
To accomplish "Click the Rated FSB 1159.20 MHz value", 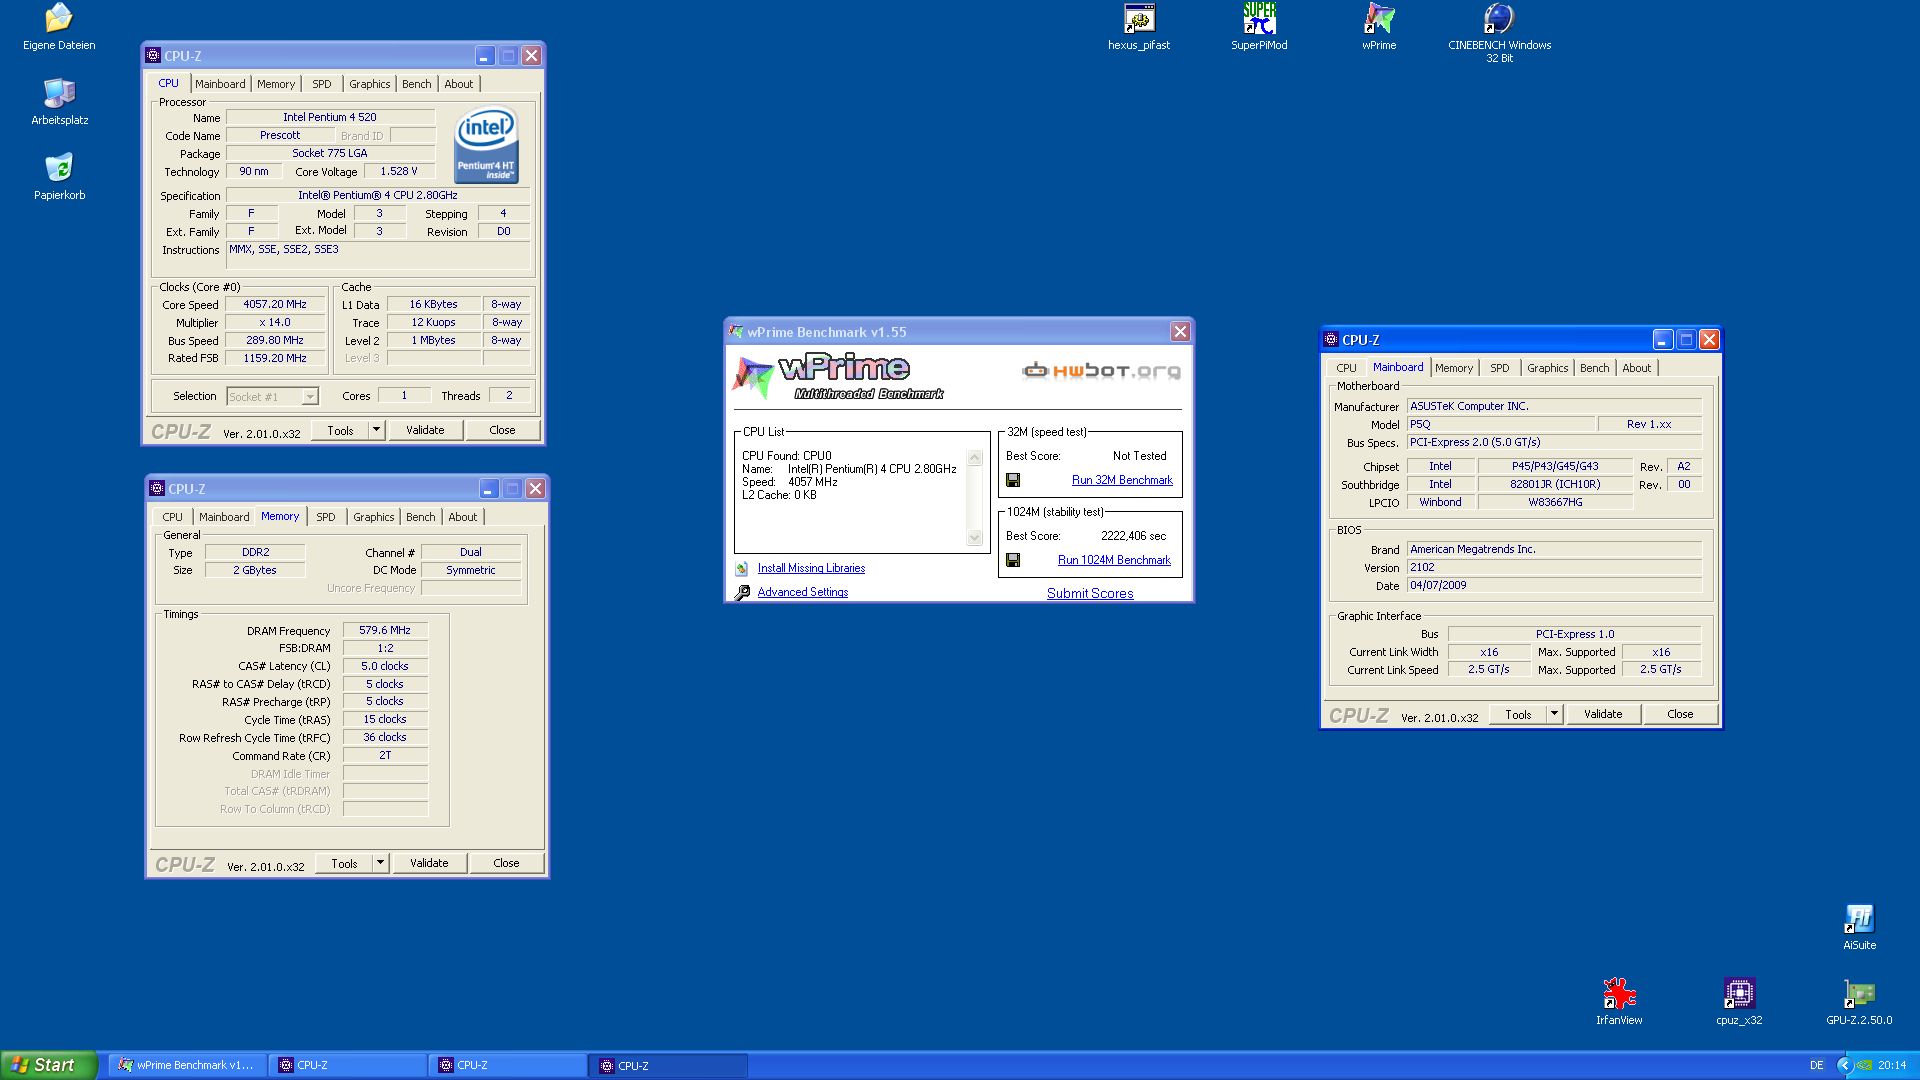I will coord(275,358).
